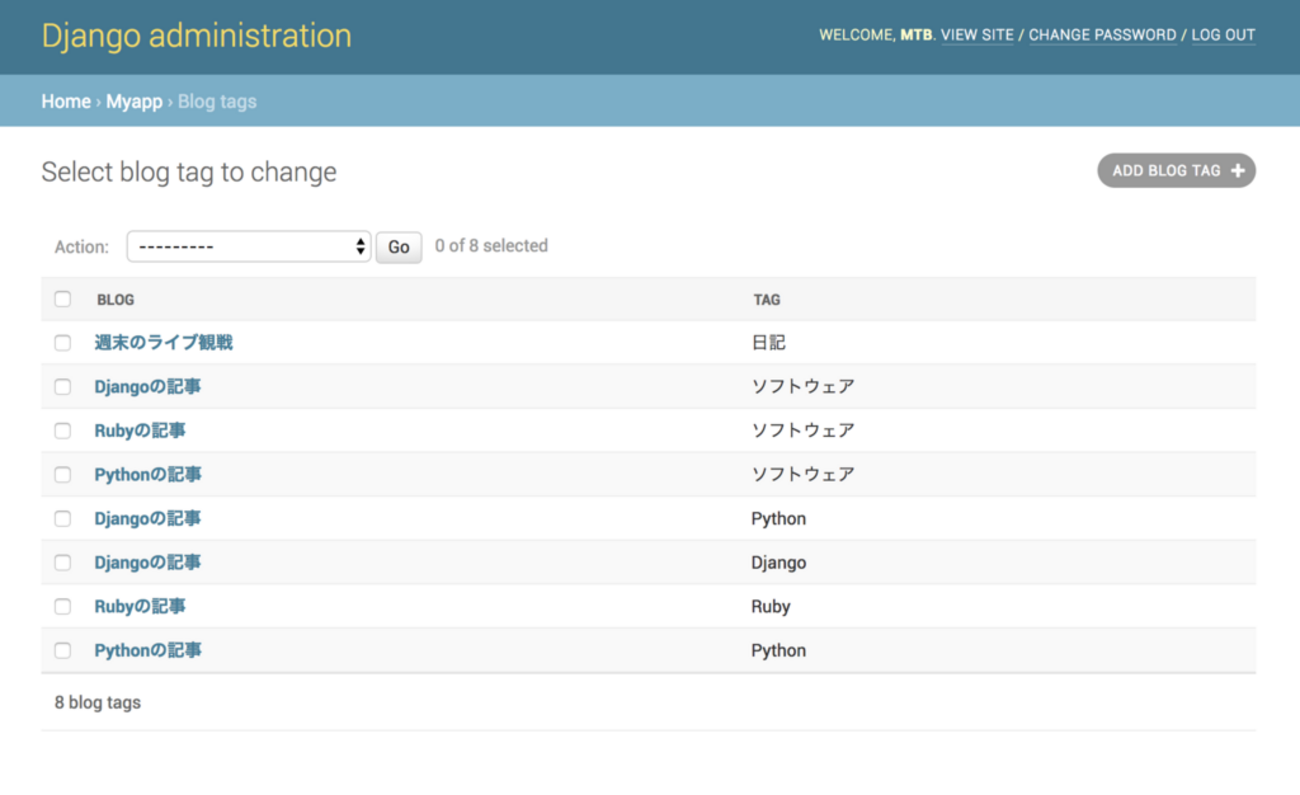Check the last row Pythonの記事 checkbox
The image size is (1300, 795).
click(x=63, y=651)
